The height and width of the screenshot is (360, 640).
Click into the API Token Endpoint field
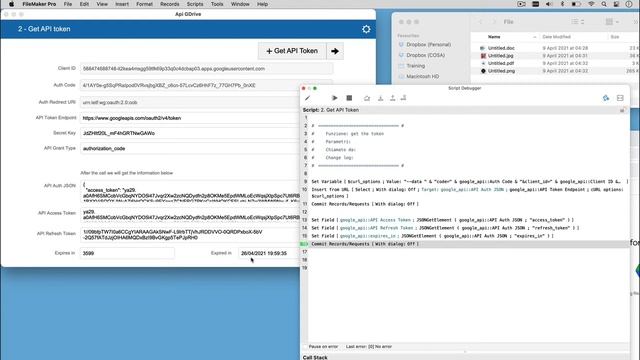pos(190,118)
